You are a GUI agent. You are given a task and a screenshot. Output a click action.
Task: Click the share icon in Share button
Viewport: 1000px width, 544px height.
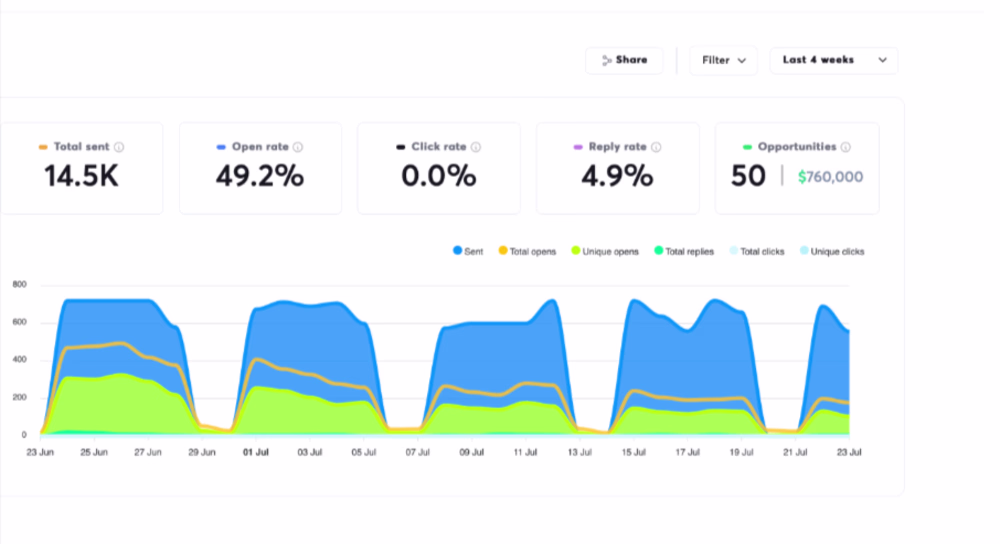pyautogui.click(x=607, y=61)
